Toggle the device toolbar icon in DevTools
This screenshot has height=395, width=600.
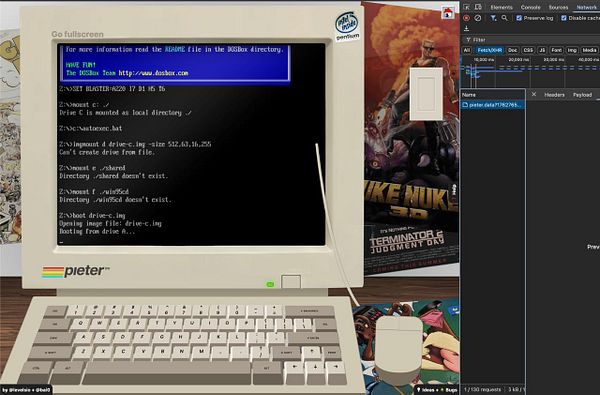click(x=478, y=7)
